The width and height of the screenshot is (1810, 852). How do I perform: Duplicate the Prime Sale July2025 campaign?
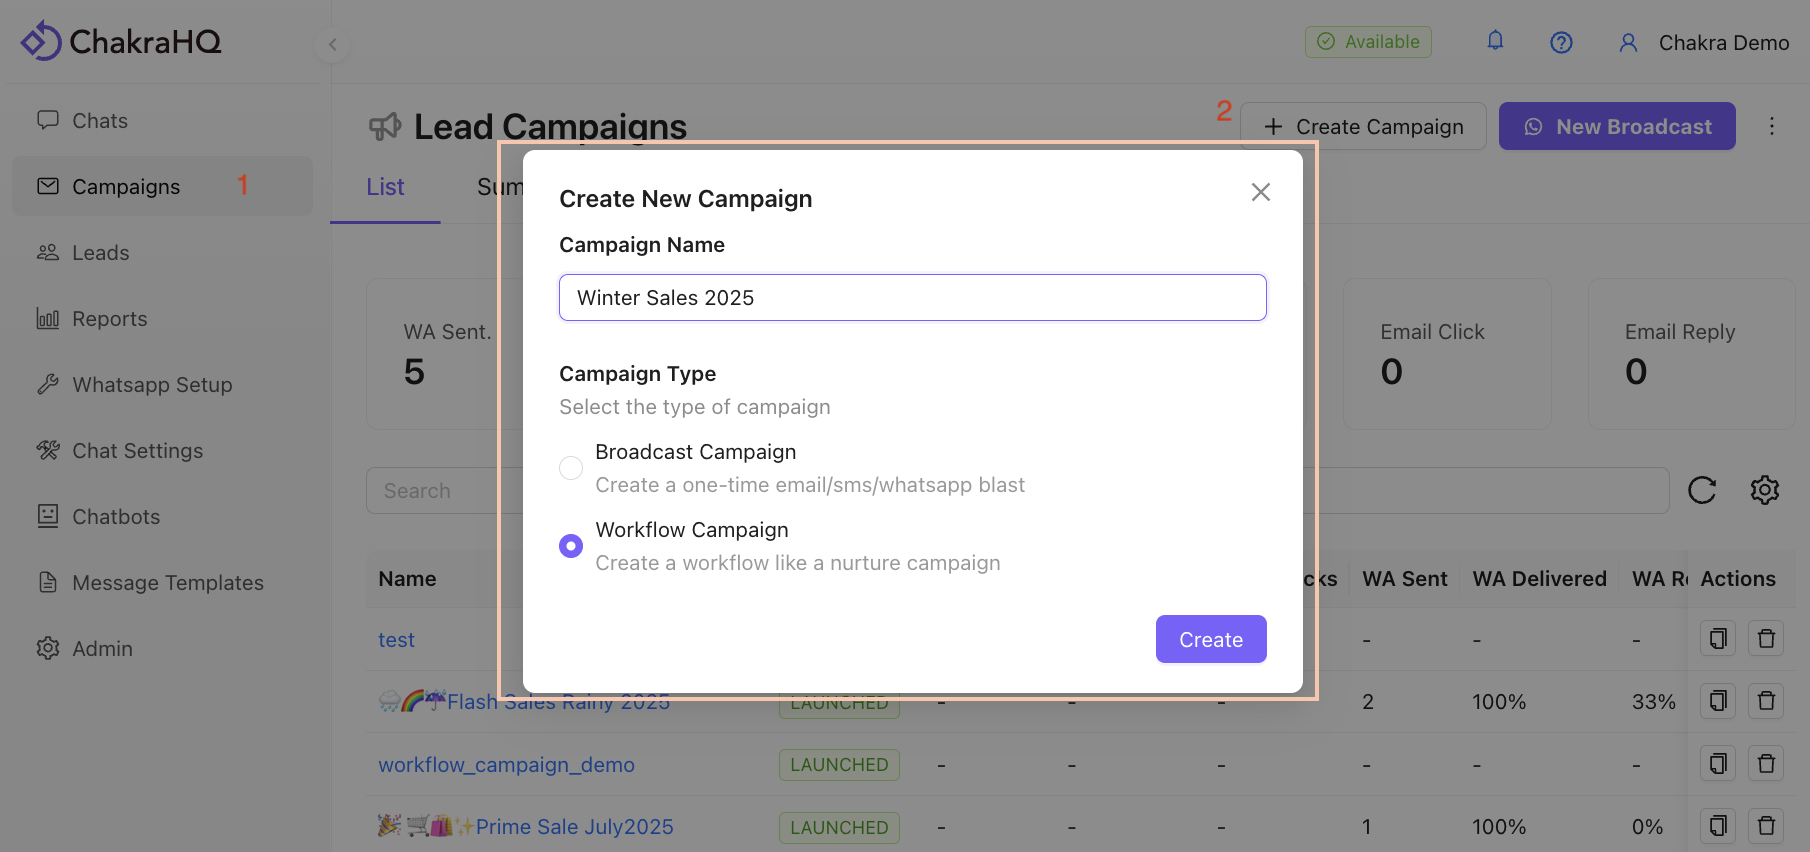(1718, 826)
